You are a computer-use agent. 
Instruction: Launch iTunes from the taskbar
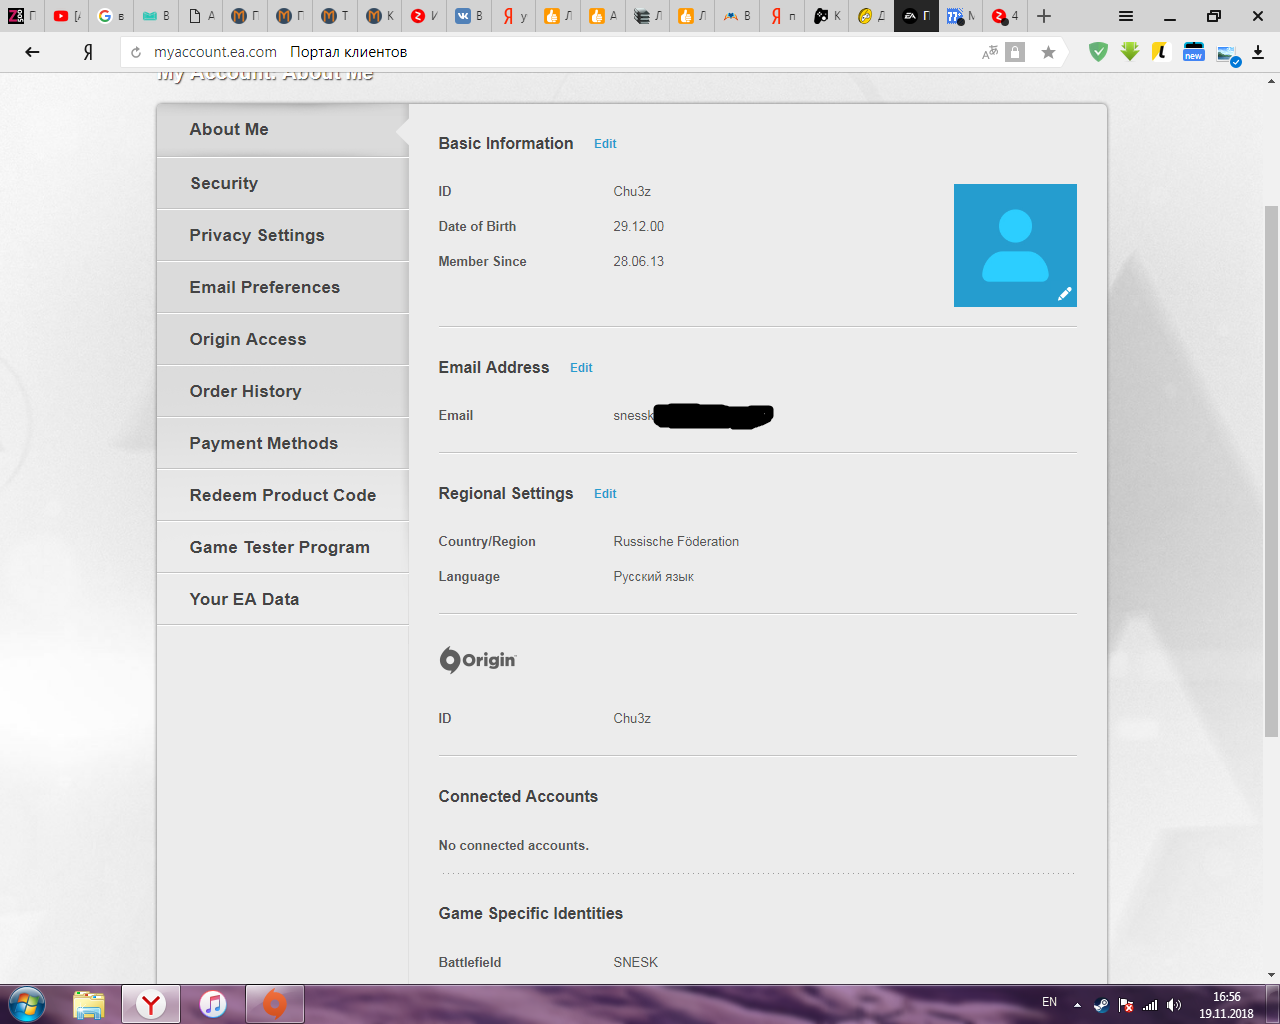[213, 1004]
